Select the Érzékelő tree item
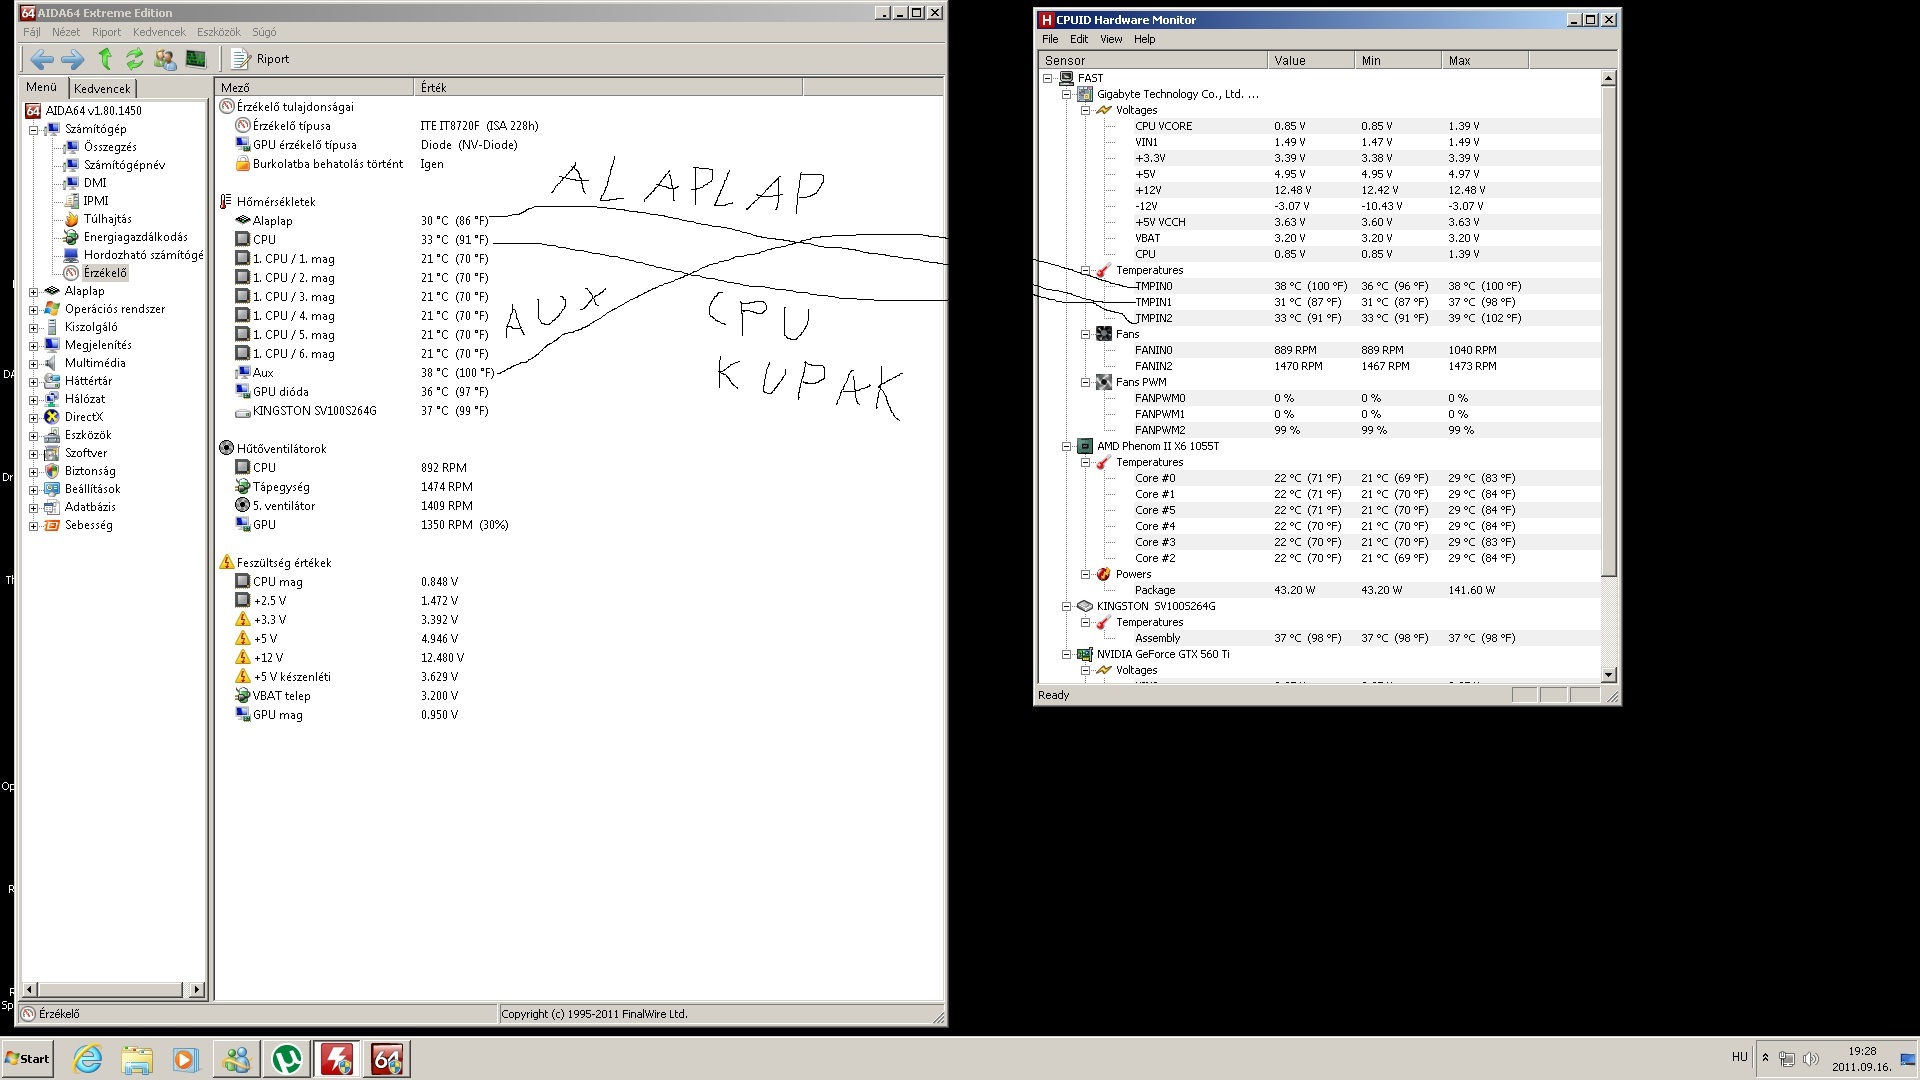Screen dimensions: 1920x1080 (105, 273)
